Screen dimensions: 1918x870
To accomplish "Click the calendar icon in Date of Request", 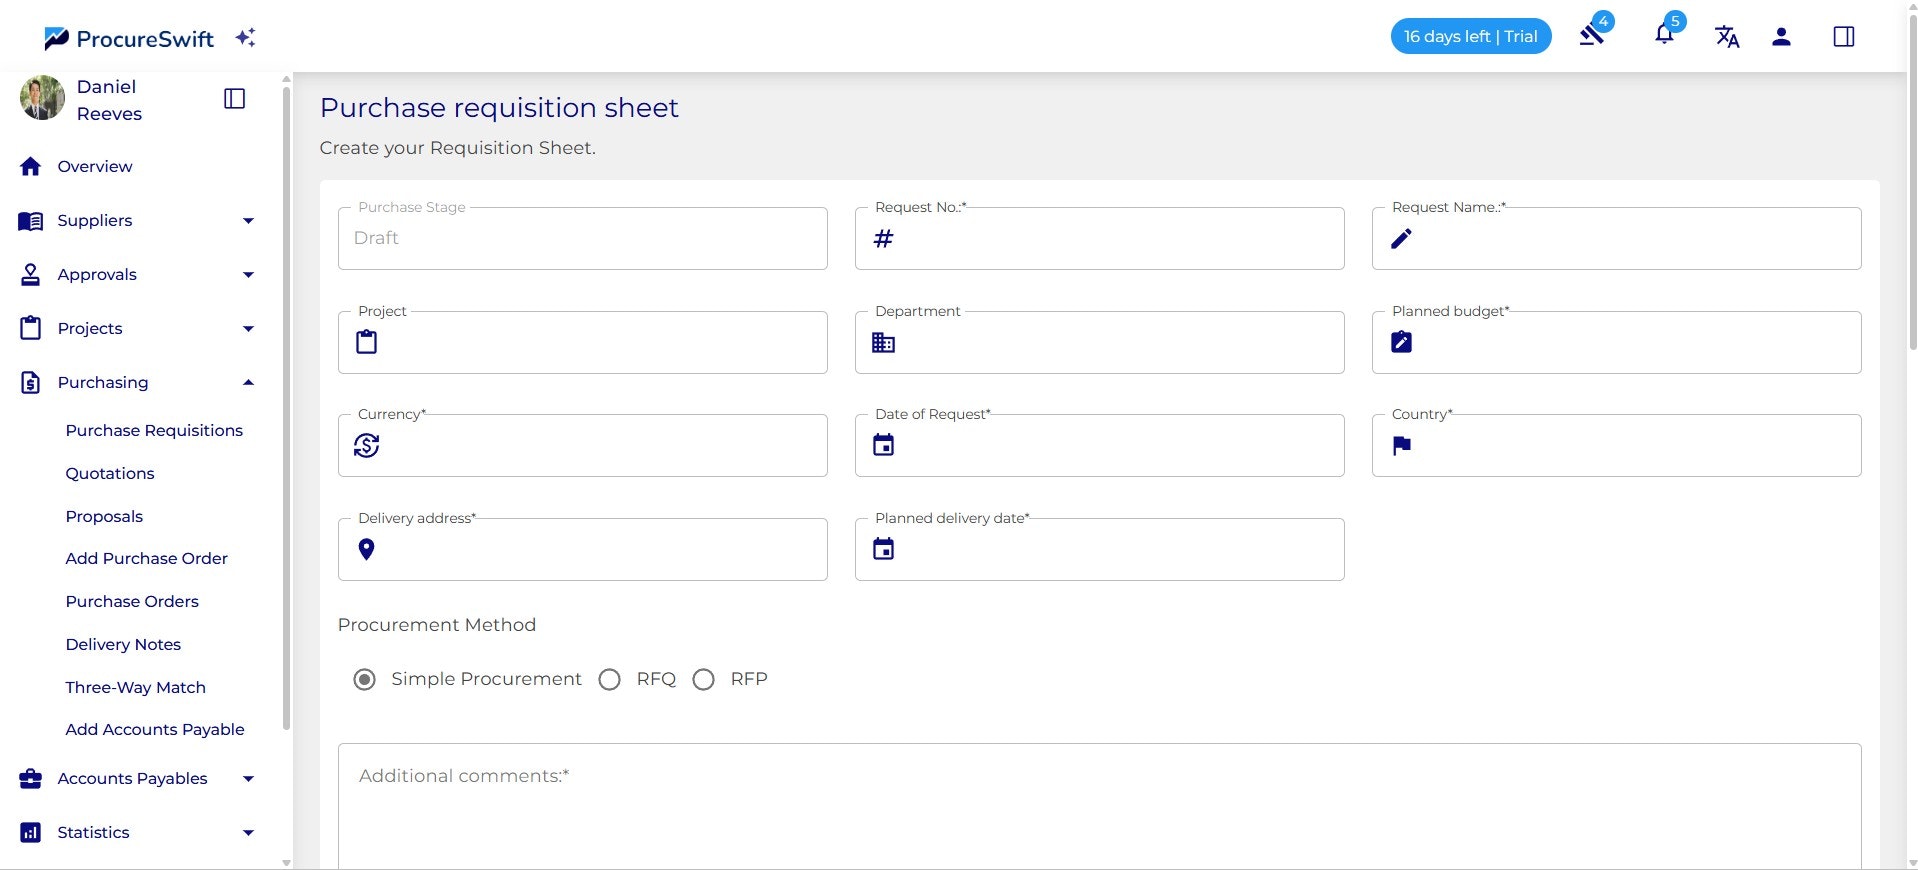I will (884, 445).
